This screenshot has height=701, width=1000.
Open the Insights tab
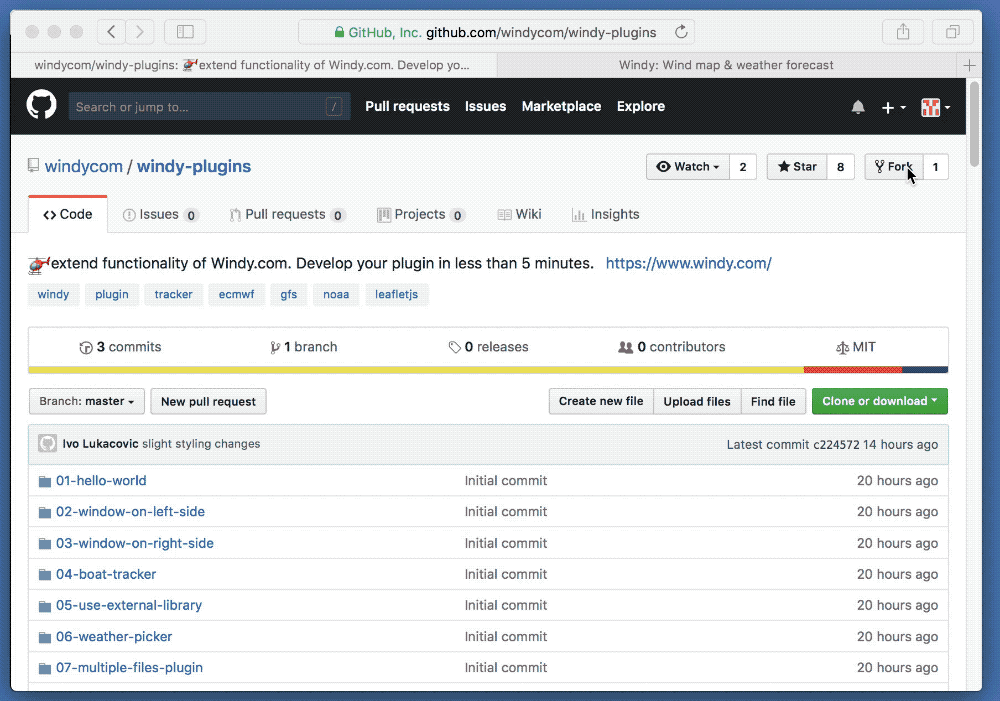(x=605, y=214)
